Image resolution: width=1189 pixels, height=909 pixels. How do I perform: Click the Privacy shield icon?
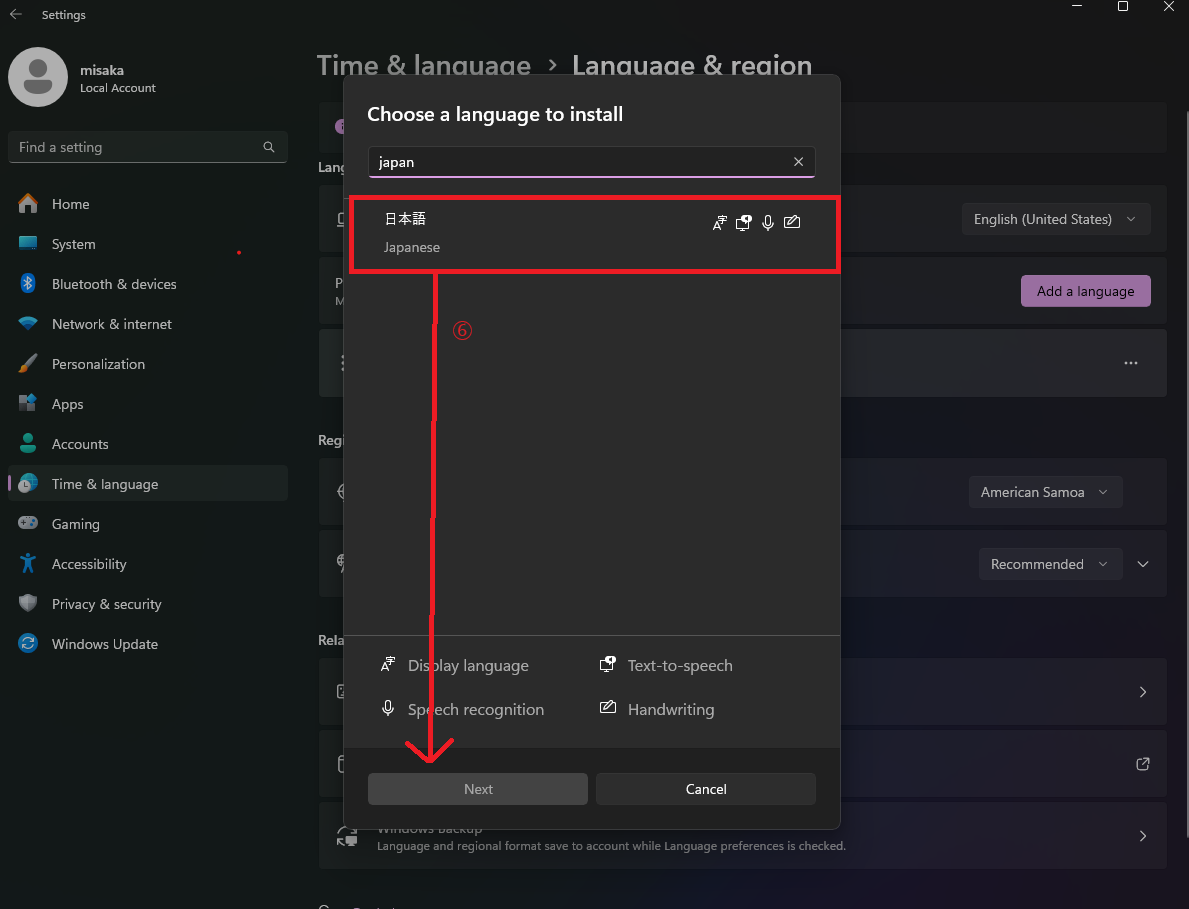(28, 603)
